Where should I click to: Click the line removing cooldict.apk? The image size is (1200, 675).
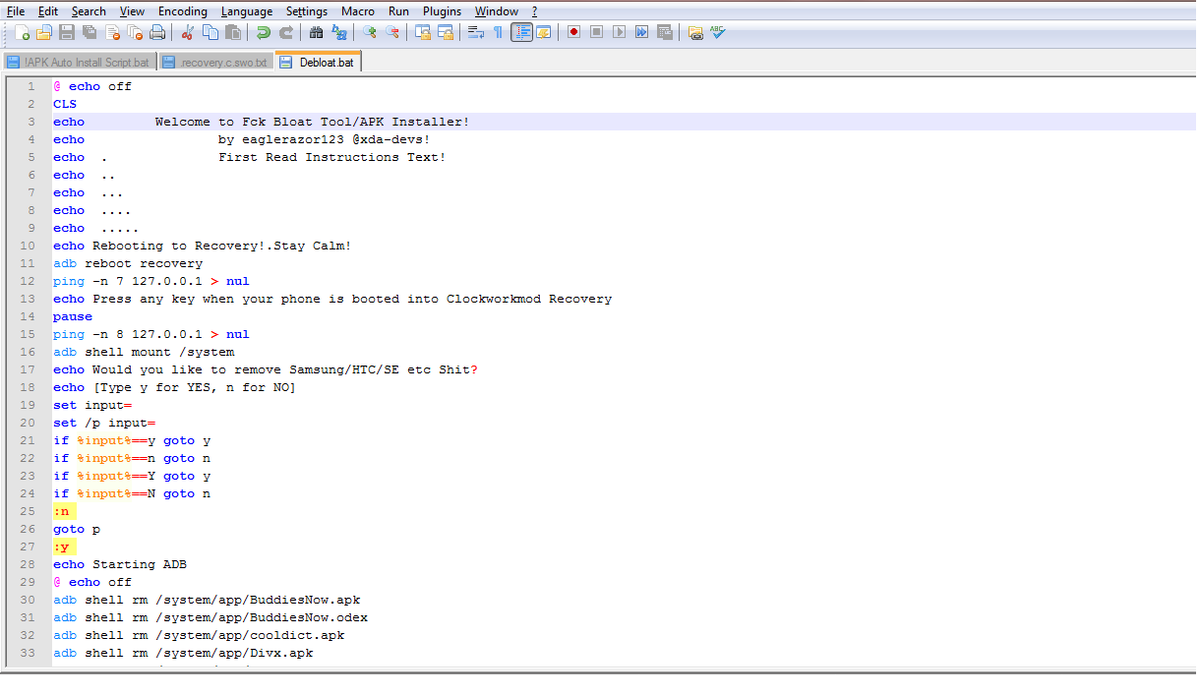pyautogui.click(x=199, y=635)
